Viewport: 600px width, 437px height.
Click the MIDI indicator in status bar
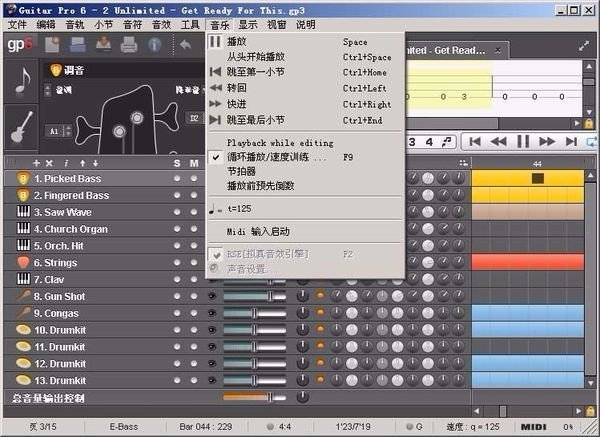click(x=533, y=427)
